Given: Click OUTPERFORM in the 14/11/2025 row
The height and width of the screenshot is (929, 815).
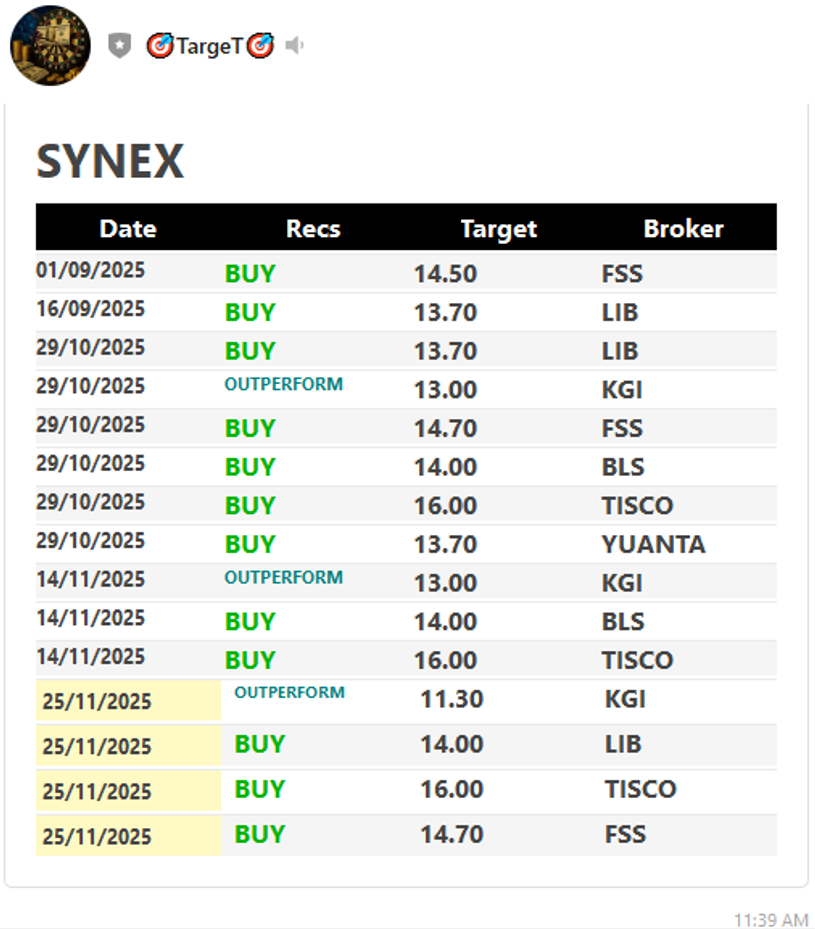Looking at the screenshot, I should coord(283,577).
